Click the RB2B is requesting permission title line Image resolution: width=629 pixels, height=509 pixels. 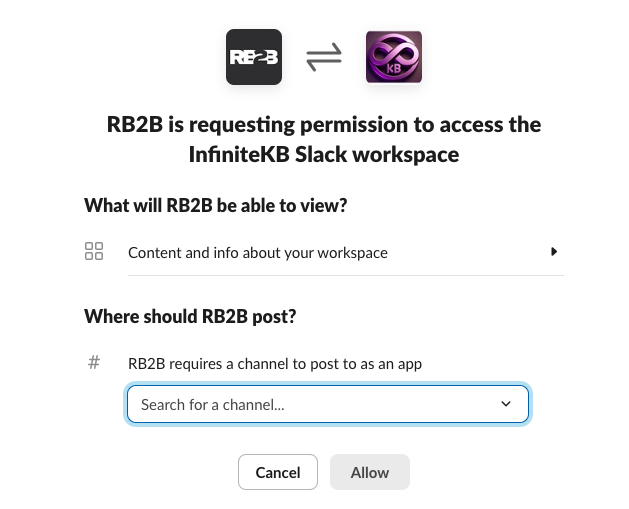point(323,125)
